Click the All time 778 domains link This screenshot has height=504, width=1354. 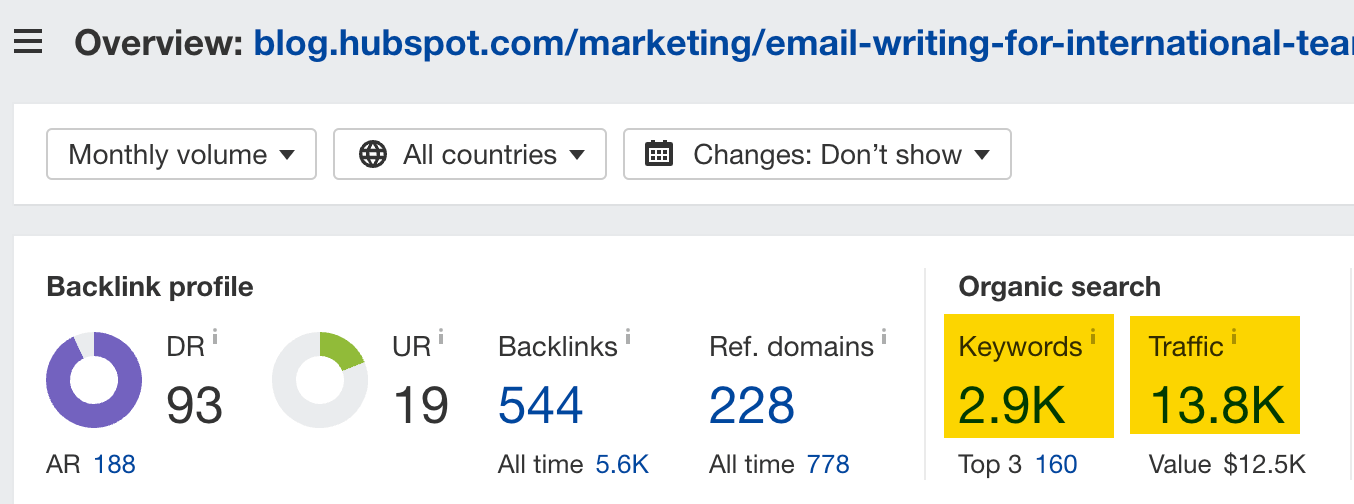point(828,464)
